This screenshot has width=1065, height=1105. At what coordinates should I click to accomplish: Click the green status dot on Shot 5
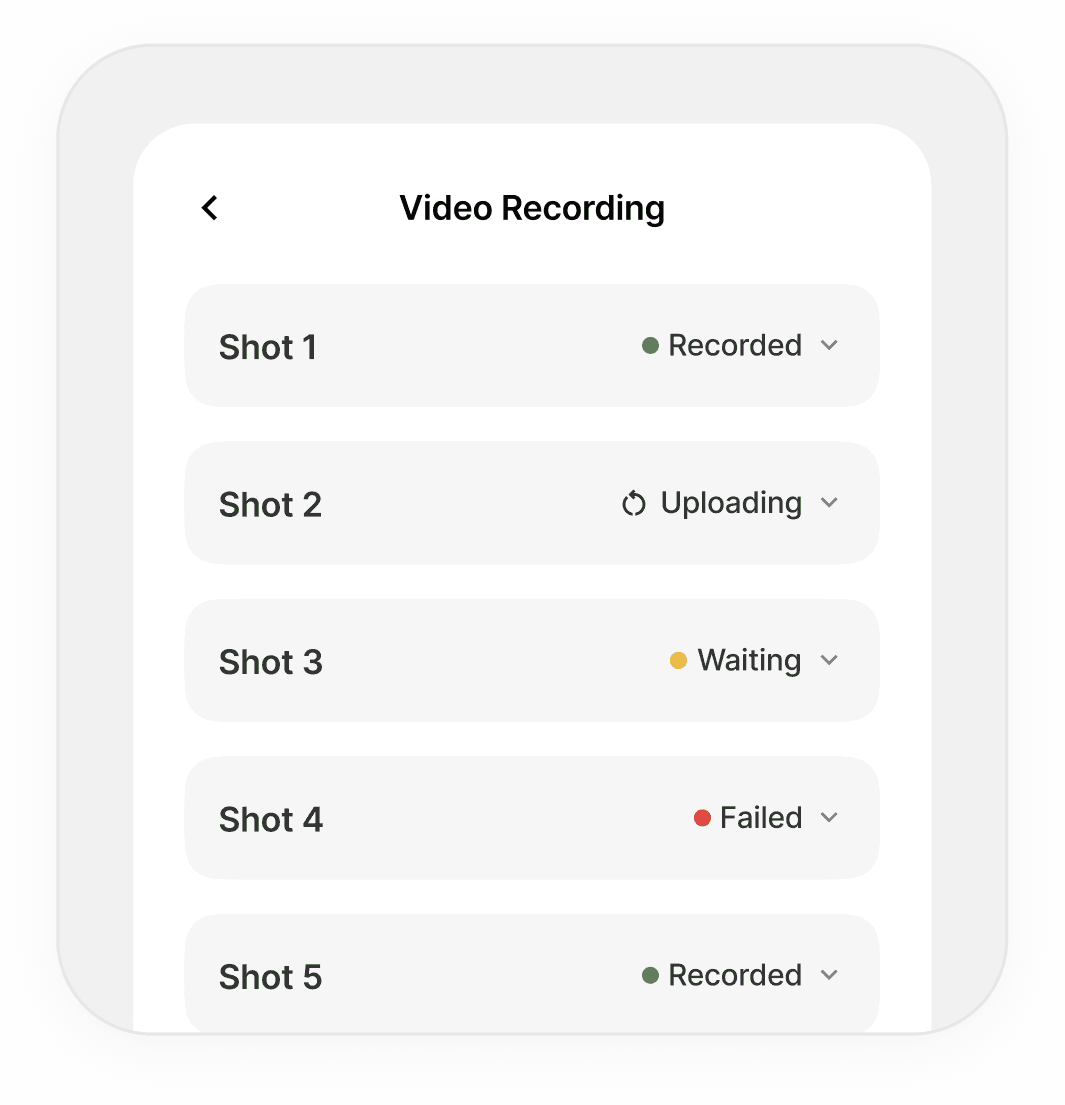tap(650, 975)
